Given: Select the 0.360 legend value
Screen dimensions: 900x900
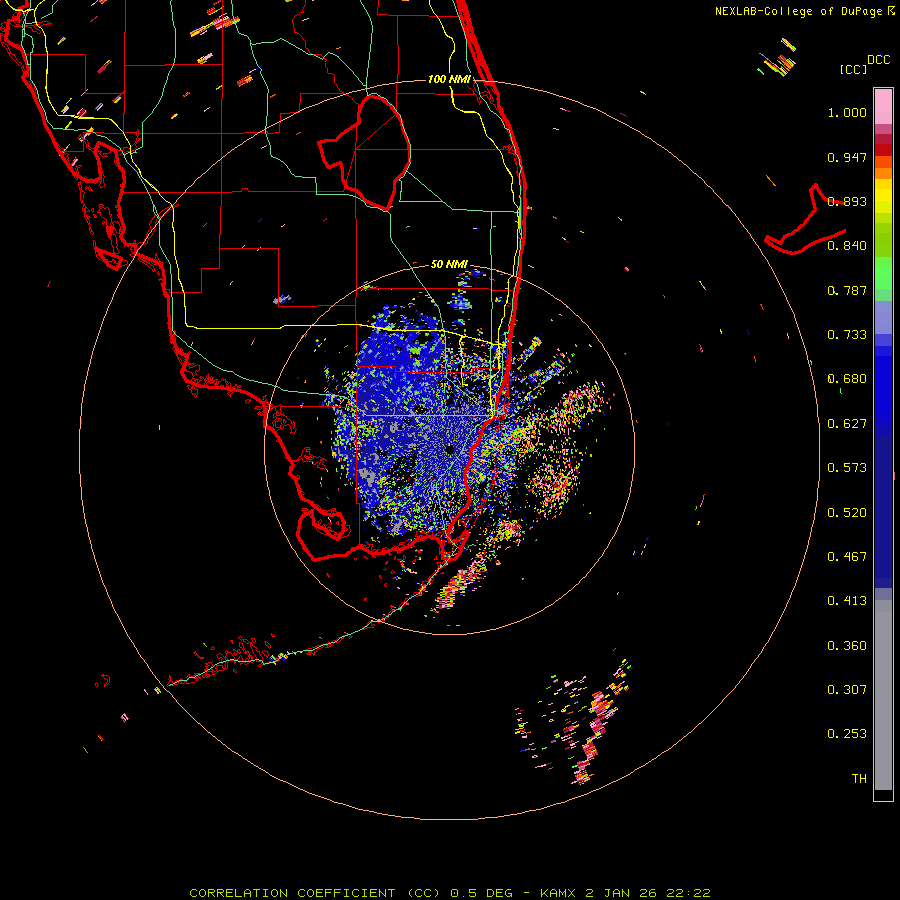Looking at the screenshot, I should [x=847, y=646].
